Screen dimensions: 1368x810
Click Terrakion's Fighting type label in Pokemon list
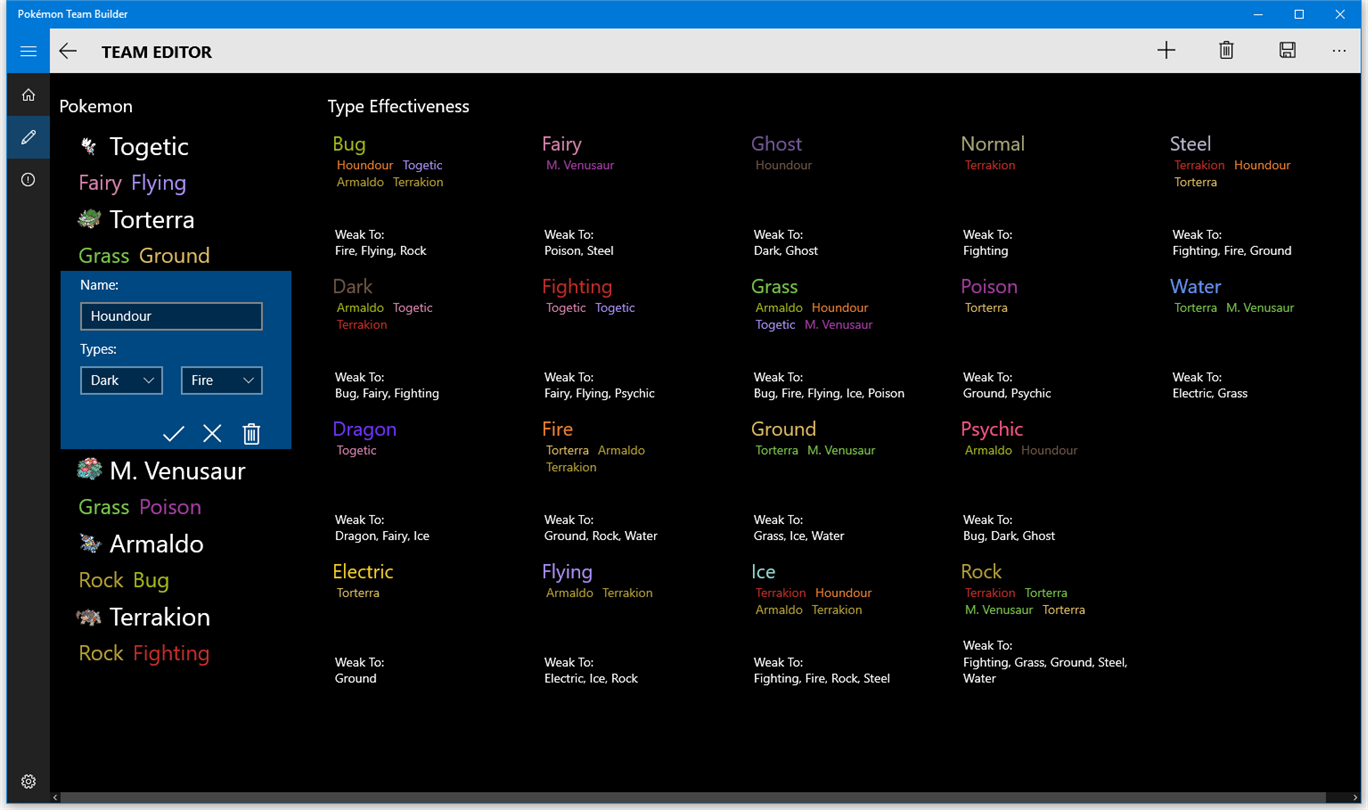[171, 654]
